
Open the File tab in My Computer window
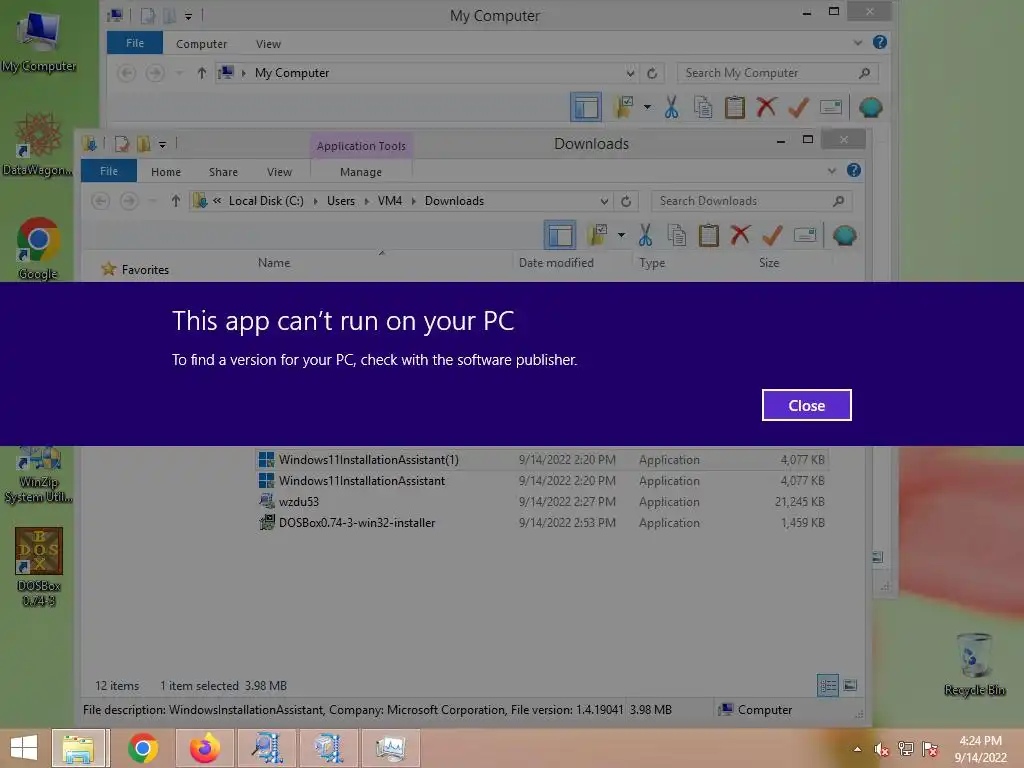click(135, 43)
